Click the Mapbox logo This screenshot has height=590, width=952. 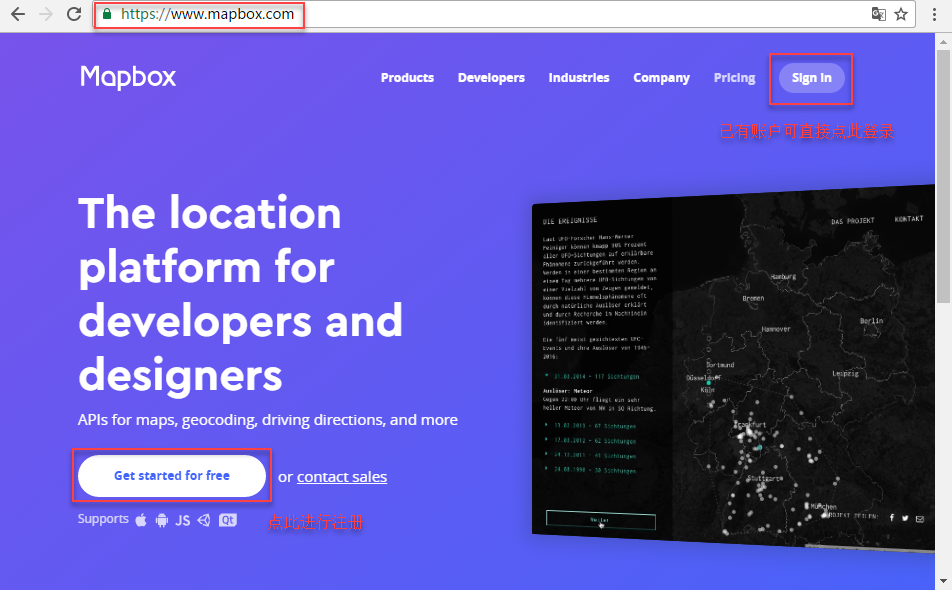coord(127,77)
